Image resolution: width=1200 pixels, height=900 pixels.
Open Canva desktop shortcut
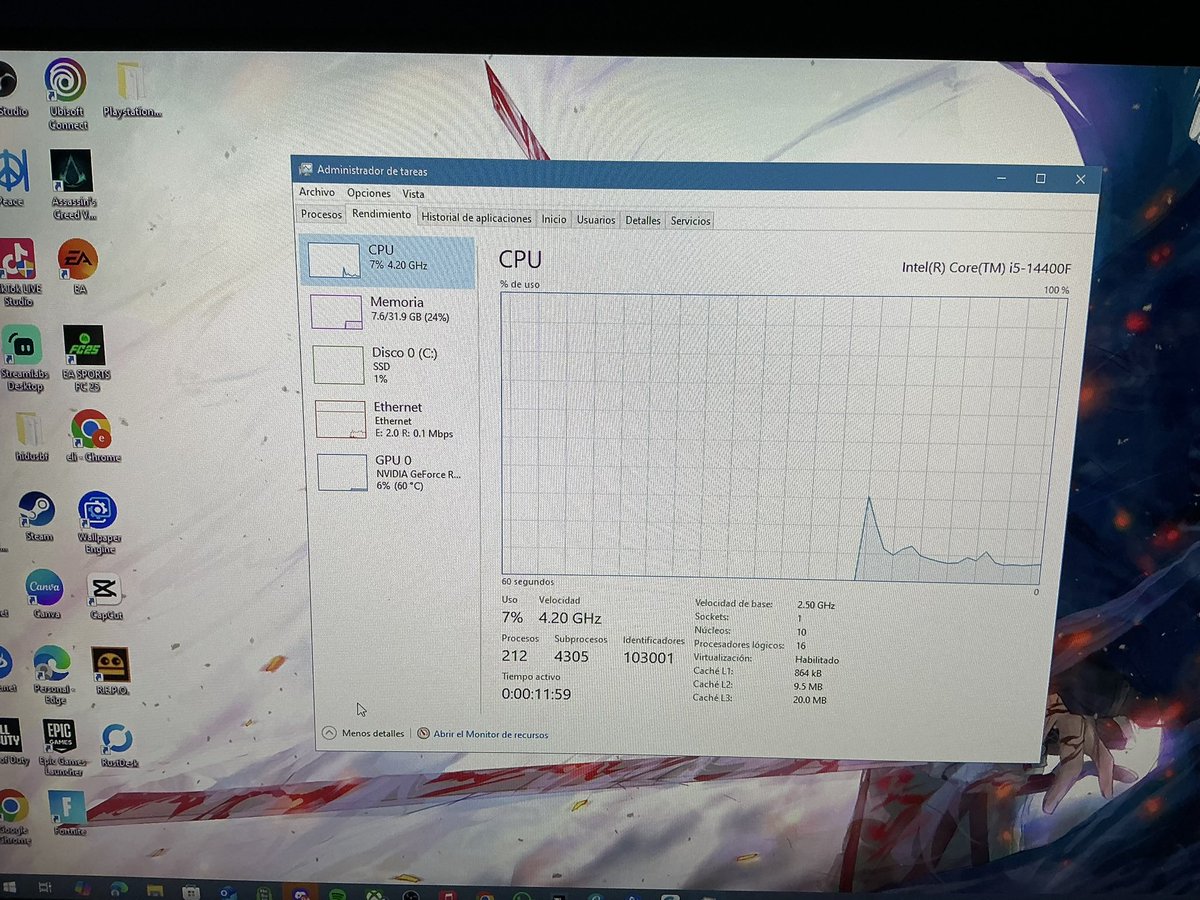pos(44,595)
